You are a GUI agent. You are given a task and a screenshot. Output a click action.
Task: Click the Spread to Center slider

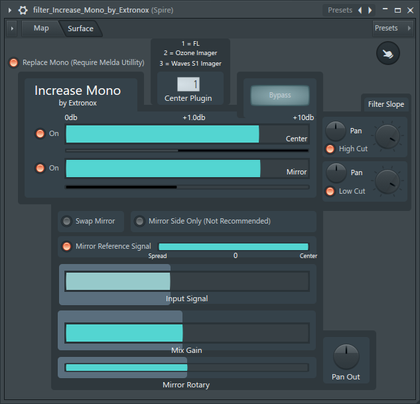233,247
